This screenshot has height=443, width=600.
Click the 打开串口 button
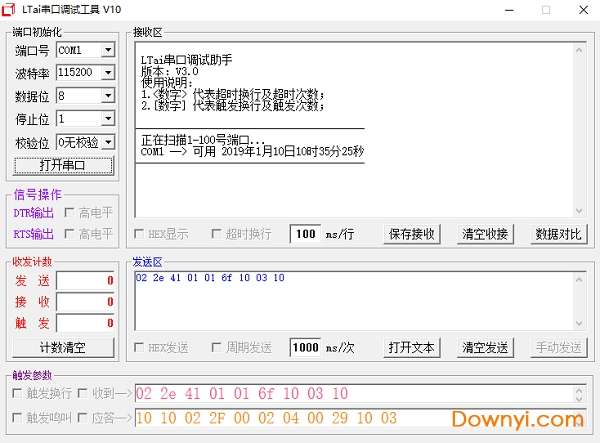(x=62, y=165)
